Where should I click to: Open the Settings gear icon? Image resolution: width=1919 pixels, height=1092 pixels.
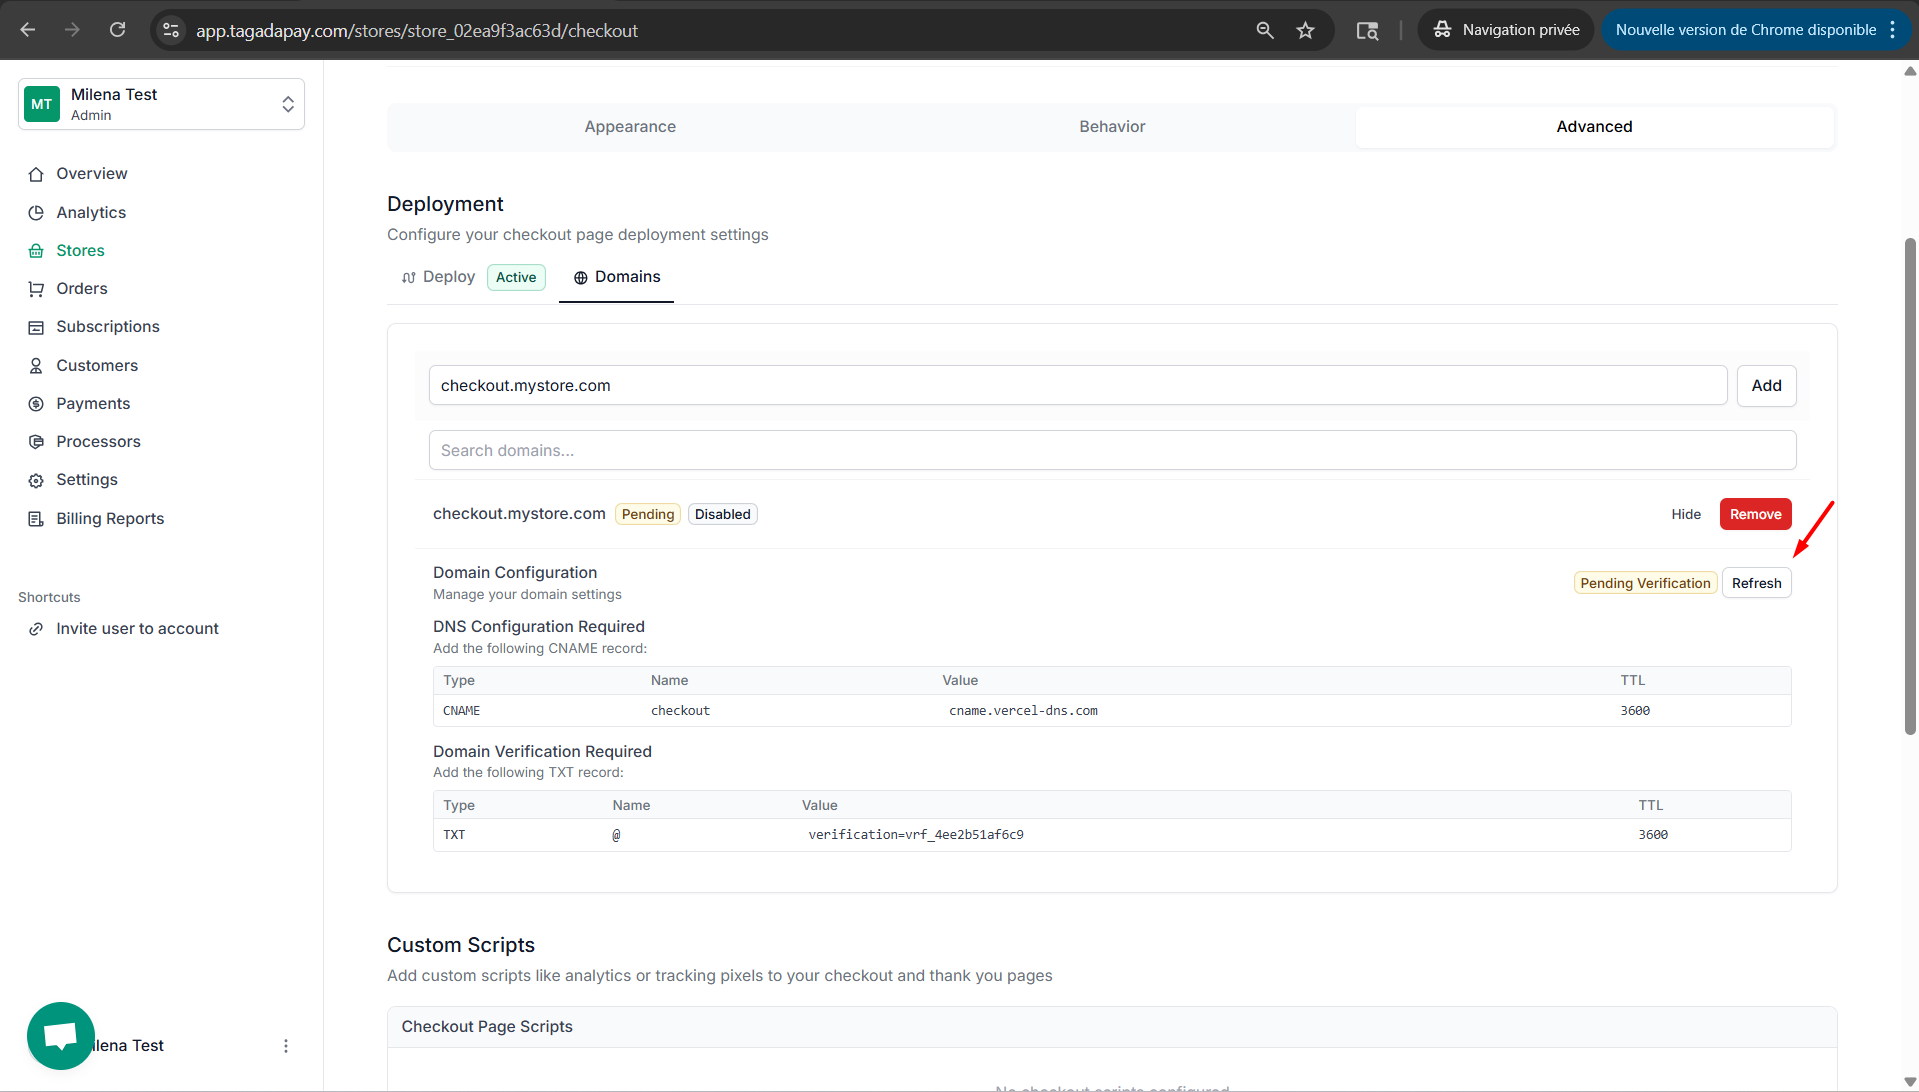[36, 480]
